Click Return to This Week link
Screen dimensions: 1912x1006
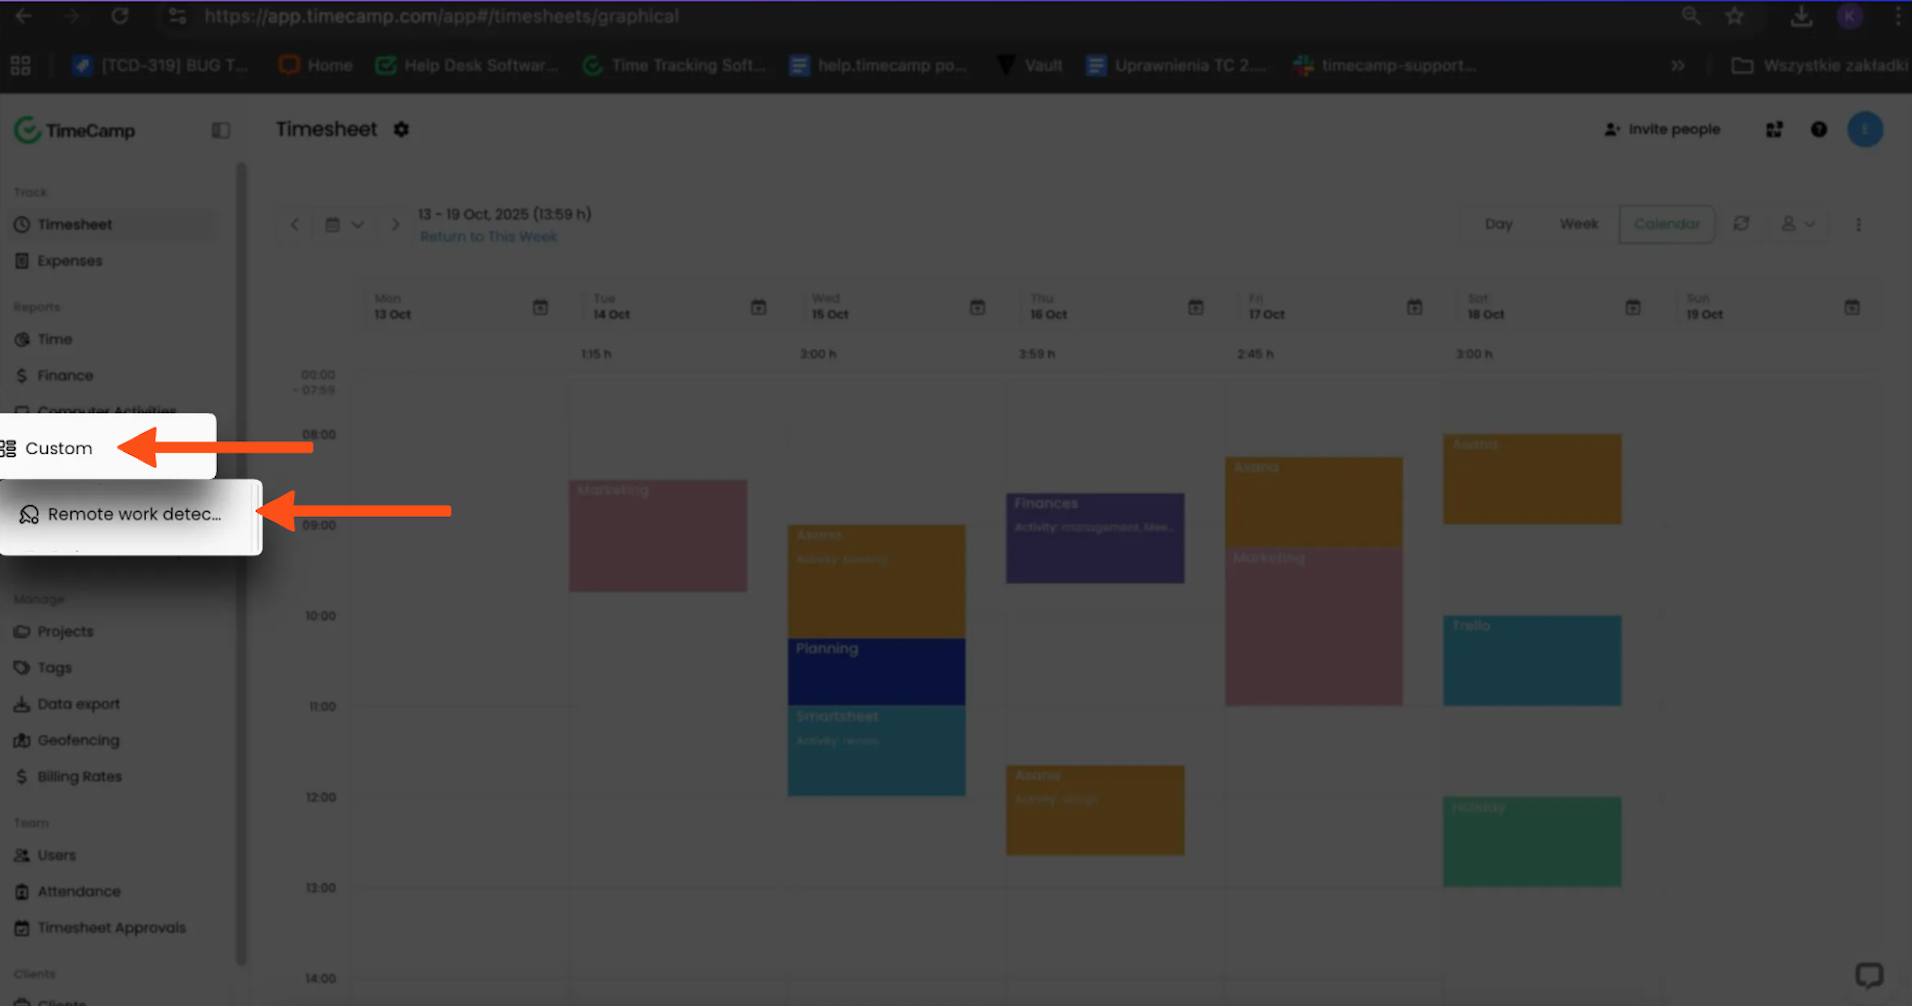coord(488,237)
